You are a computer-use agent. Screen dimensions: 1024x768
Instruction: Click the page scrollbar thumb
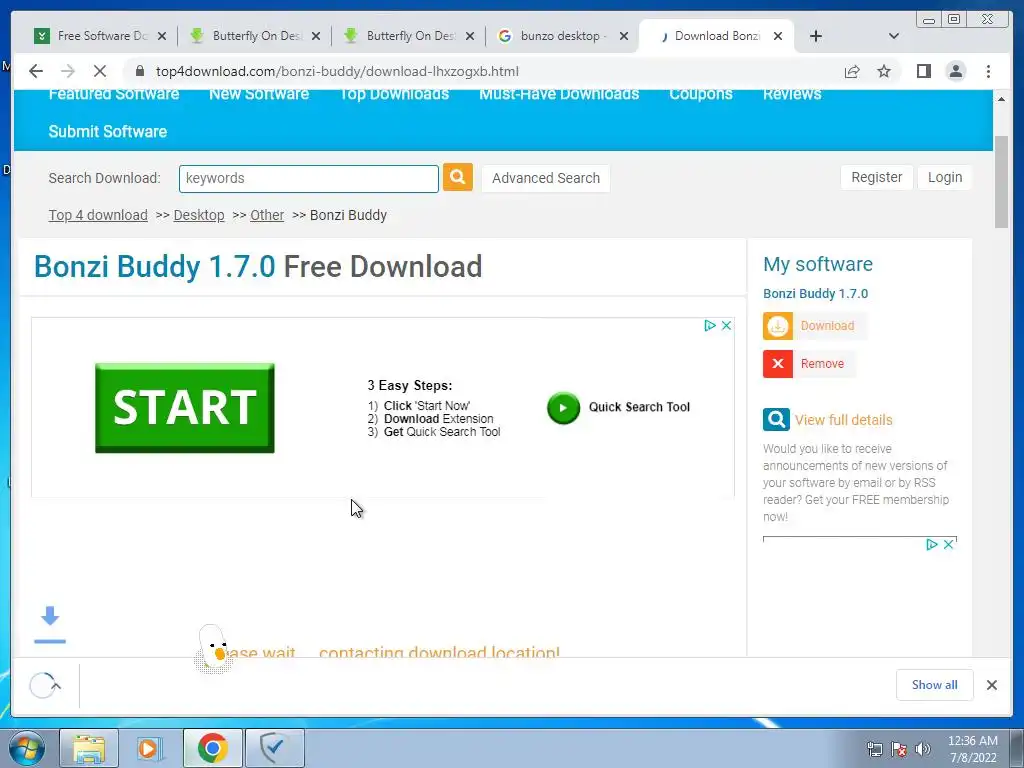(x=1001, y=182)
